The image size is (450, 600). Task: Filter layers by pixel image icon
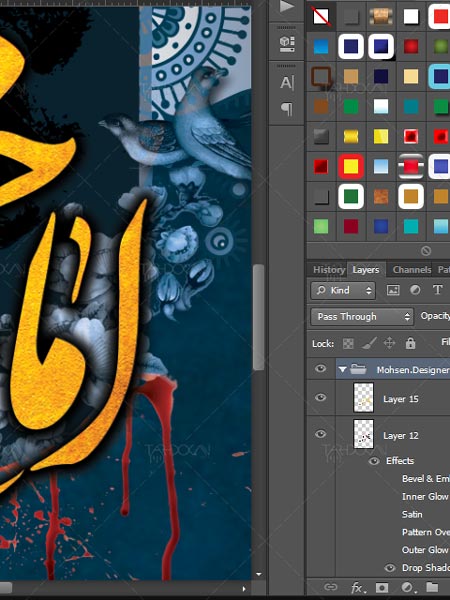(x=393, y=290)
